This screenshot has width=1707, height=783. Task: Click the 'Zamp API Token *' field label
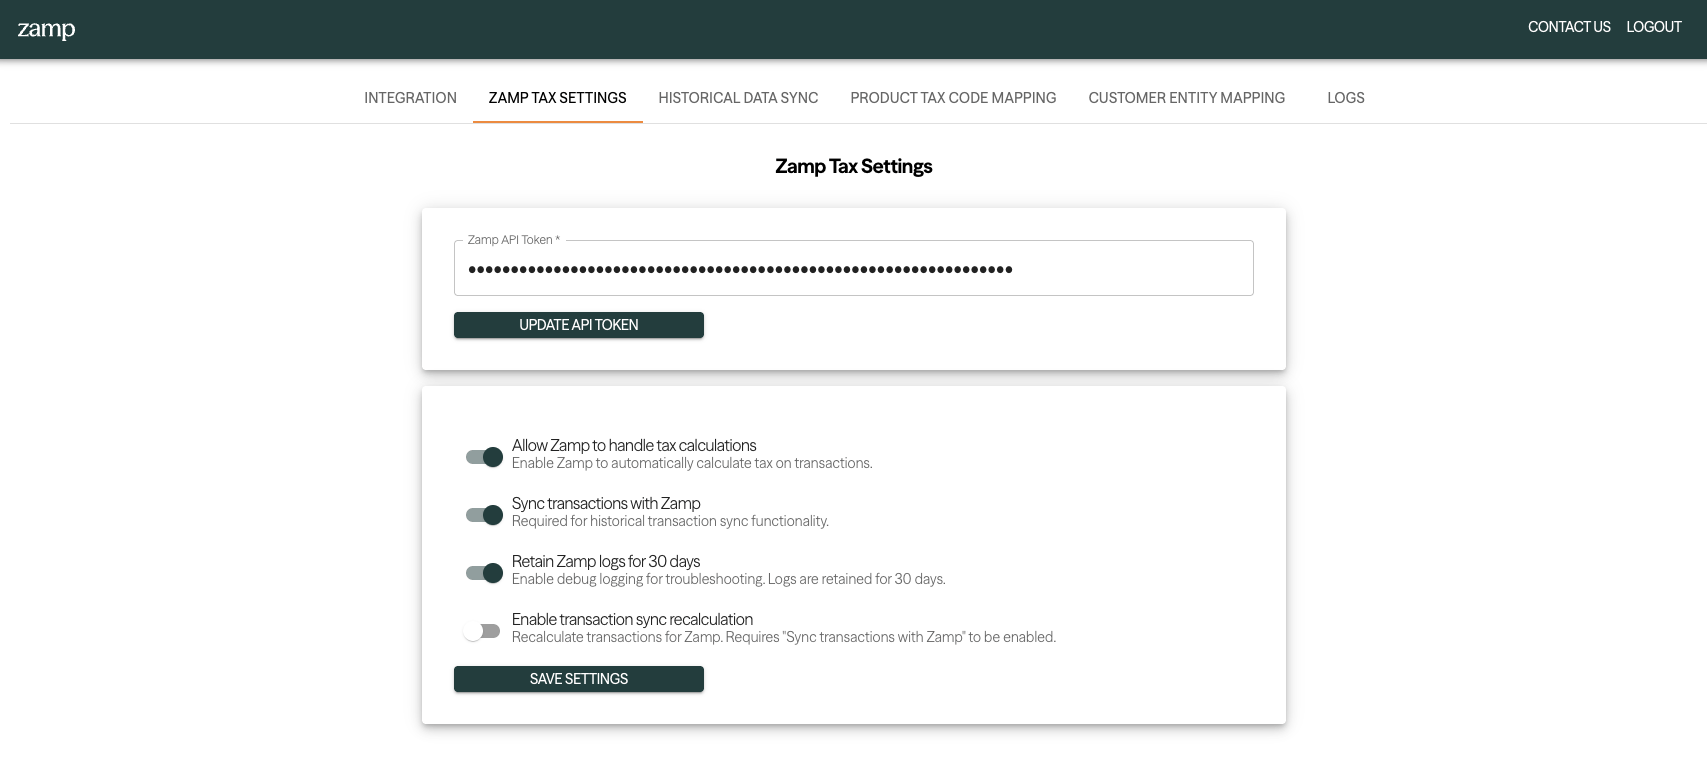[514, 240]
